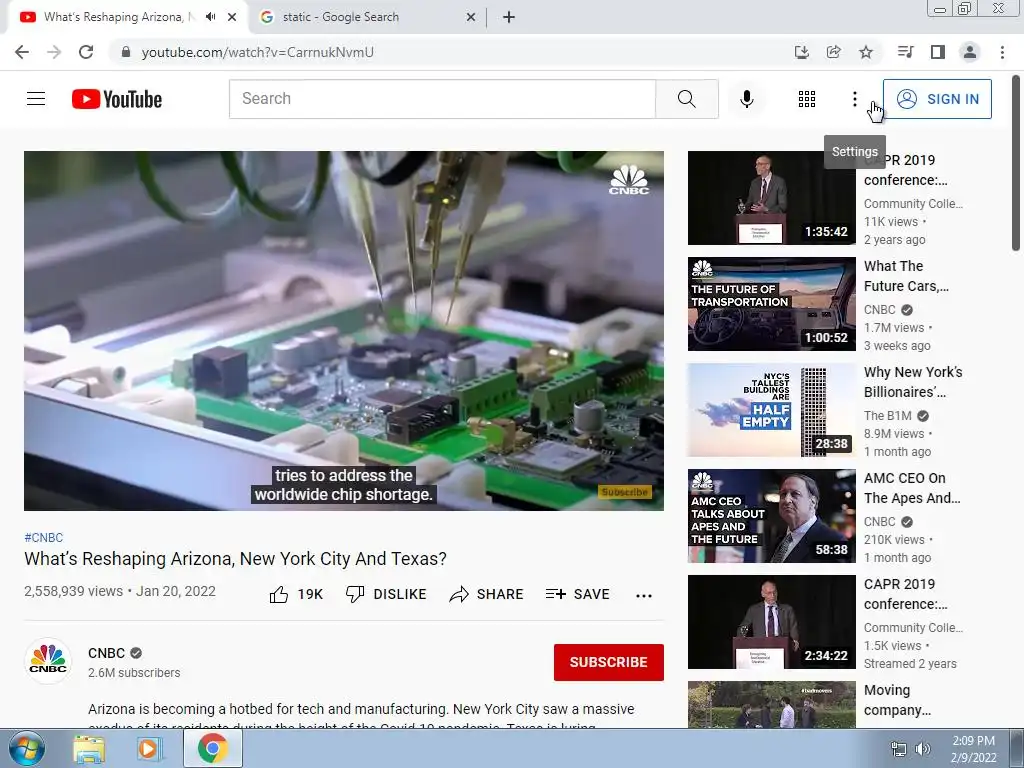Viewport: 1024px width, 768px height.
Task: Open the YouTube apps grid
Action: 807,99
